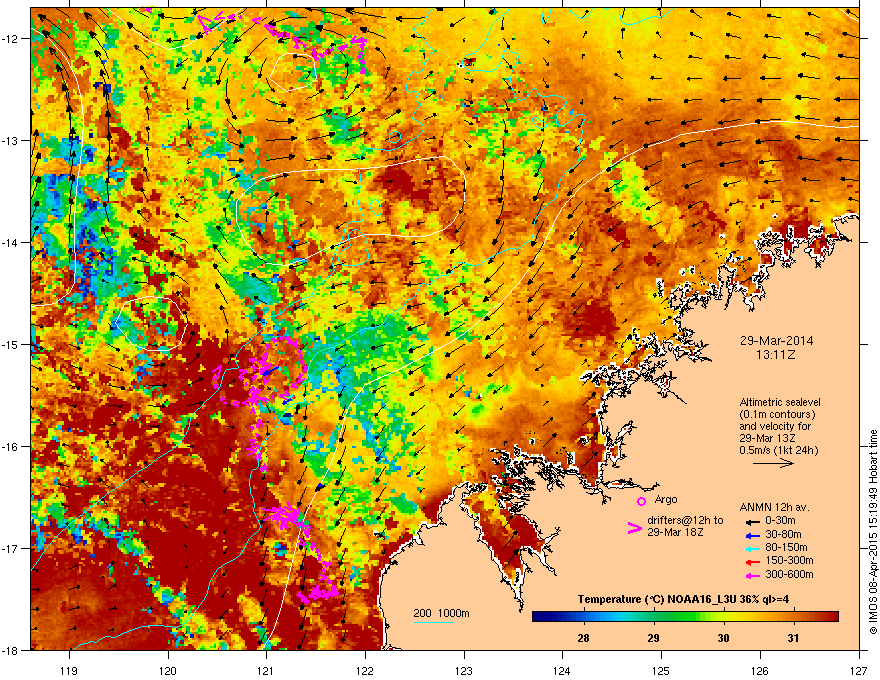Click the longitude axis label '120'

(x=168, y=670)
